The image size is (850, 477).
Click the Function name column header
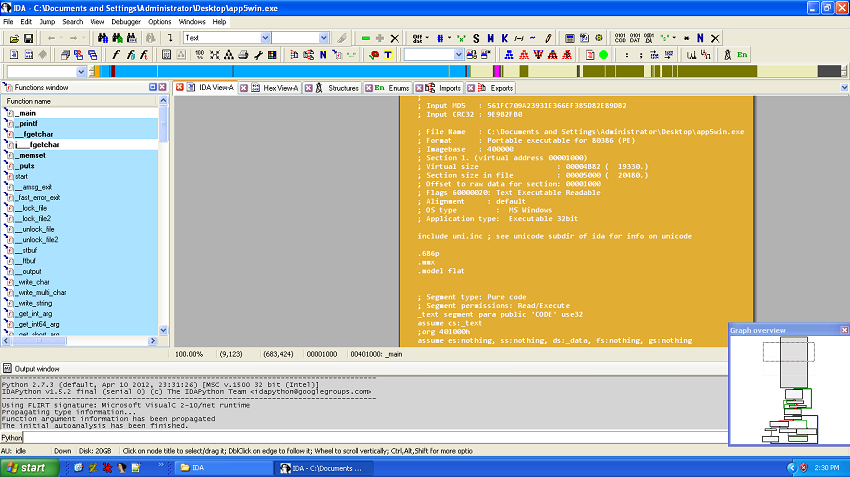[81, 101]
